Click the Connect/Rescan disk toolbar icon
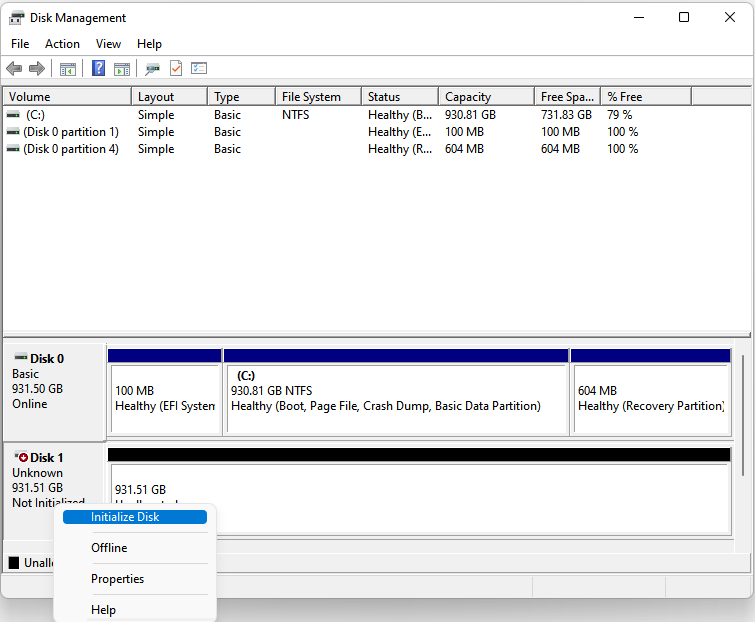Image resolution: width=755 pixels, height=622 pixels. (x=152, y=69)
